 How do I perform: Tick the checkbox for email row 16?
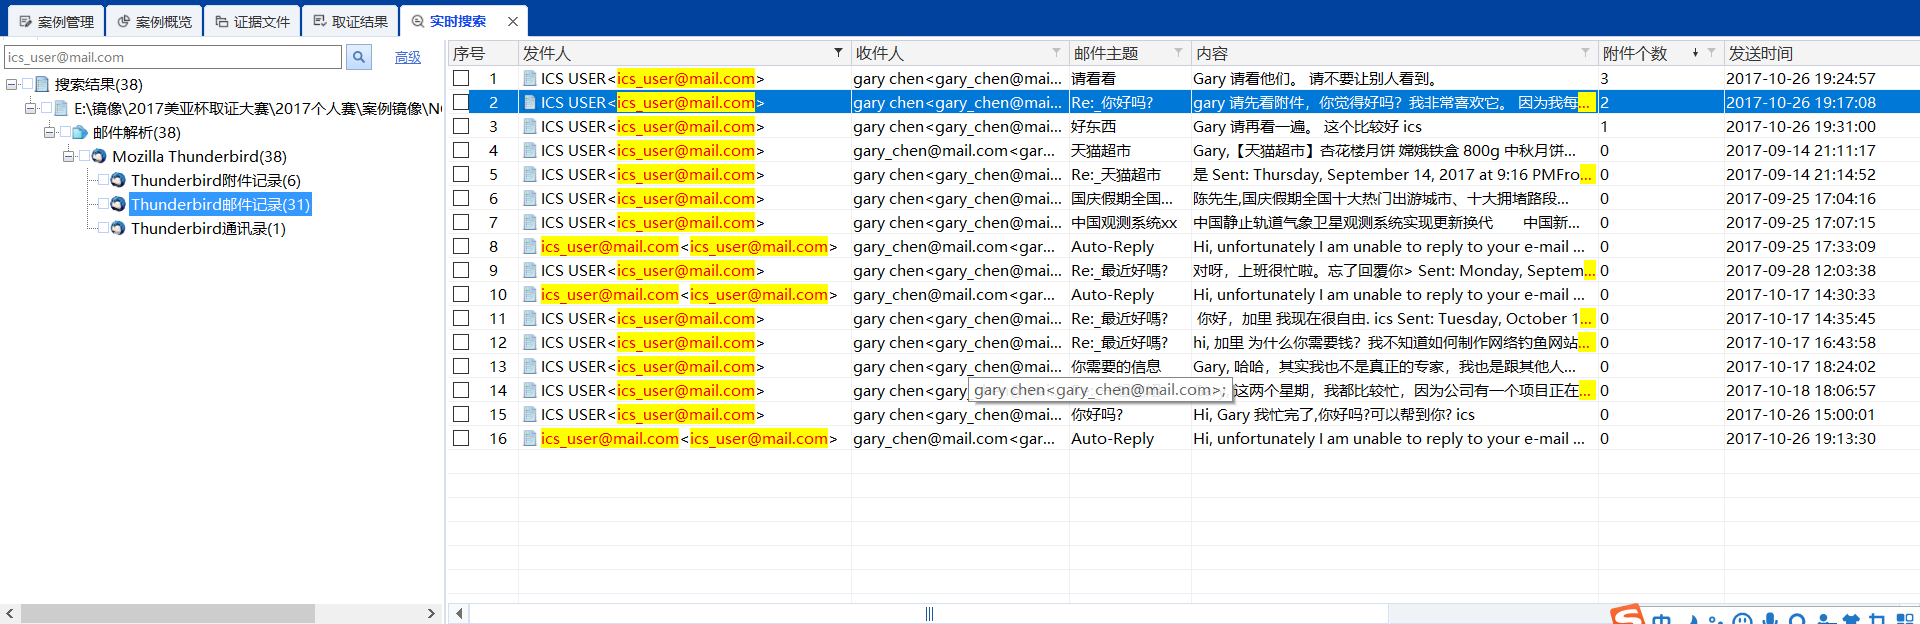coord(461,438)
